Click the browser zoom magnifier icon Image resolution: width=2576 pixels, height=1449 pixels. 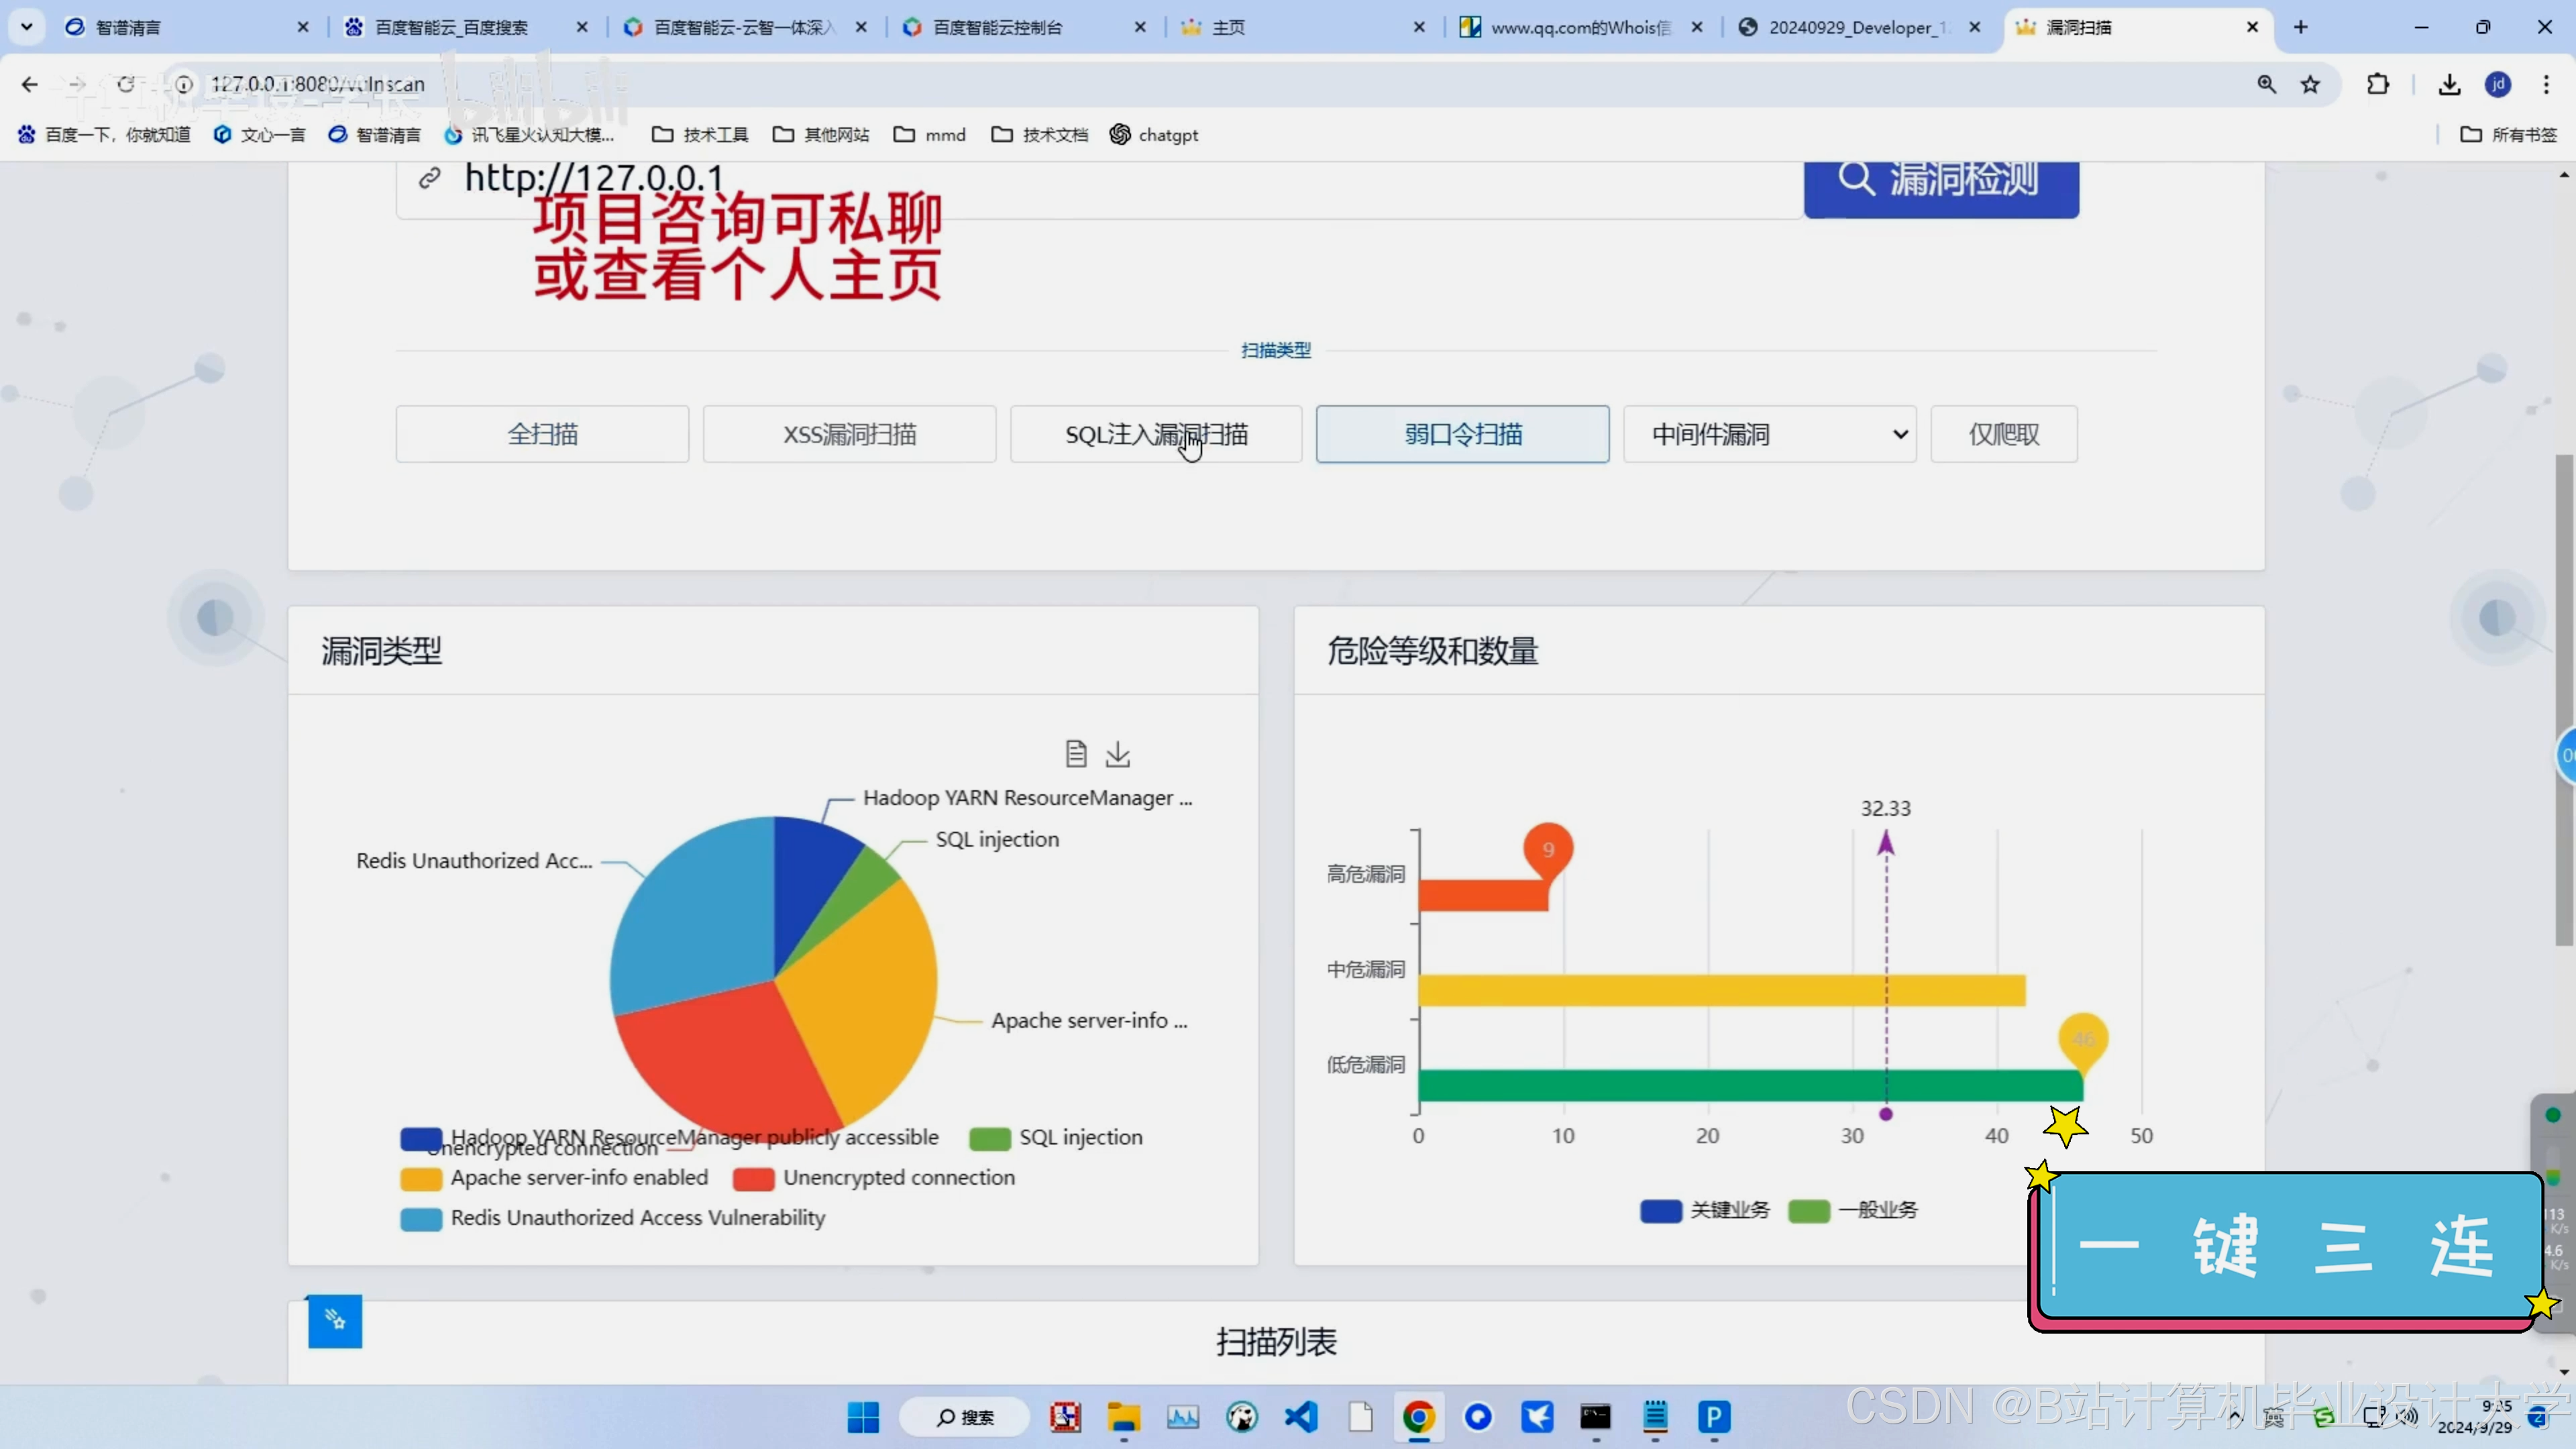point(2266,85)
